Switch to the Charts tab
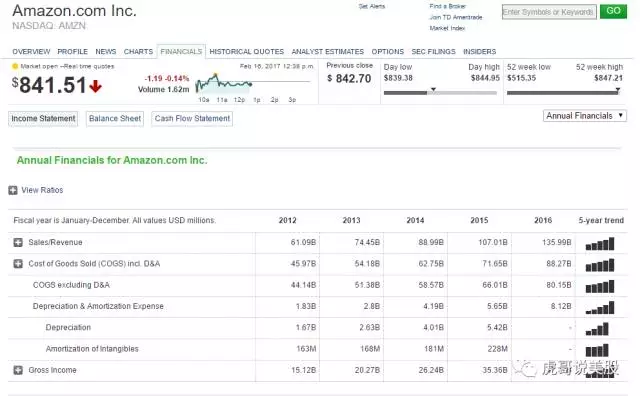Screen dimensions: 640x396 (x=138, y=52)
